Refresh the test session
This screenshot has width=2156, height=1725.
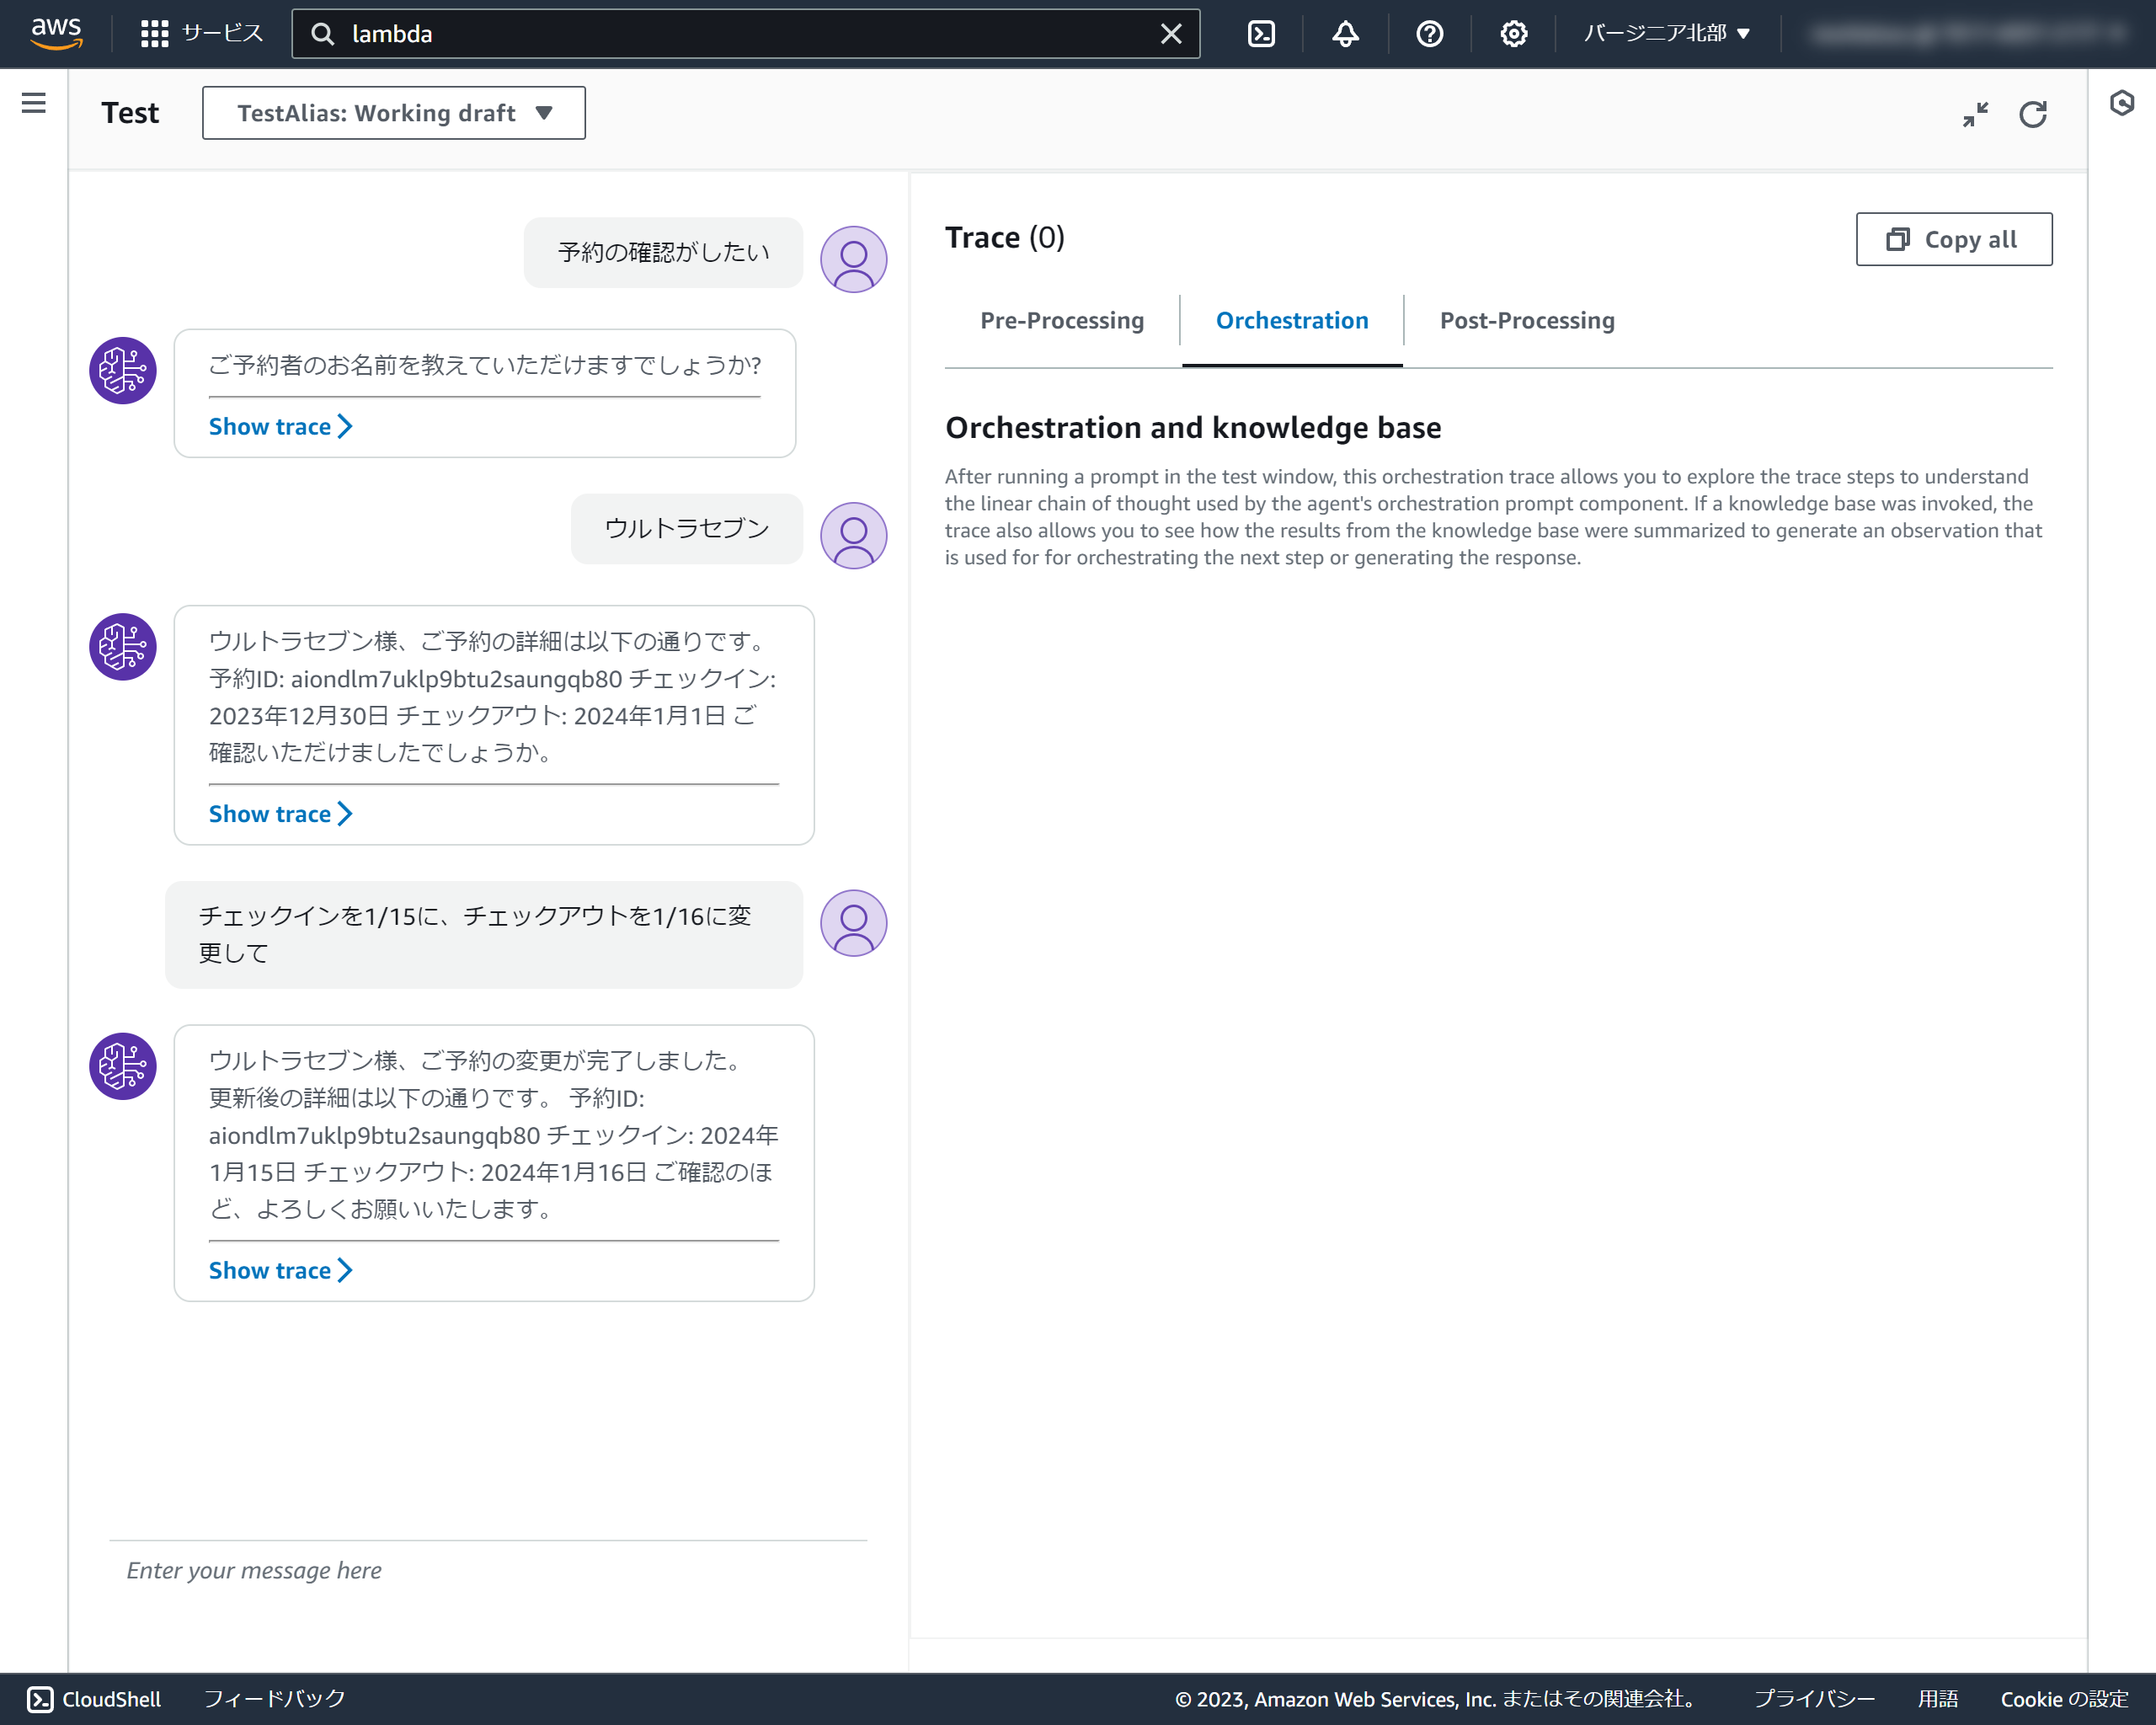(x=2033, y=114)
